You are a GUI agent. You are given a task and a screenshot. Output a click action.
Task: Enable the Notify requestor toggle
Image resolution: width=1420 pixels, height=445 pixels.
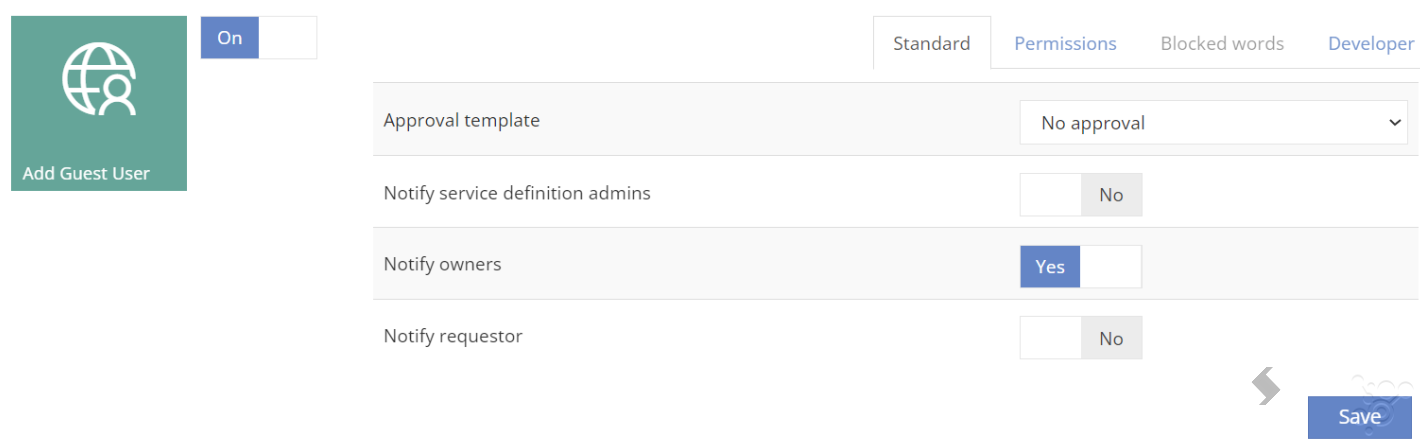(x=1081, y=339)
